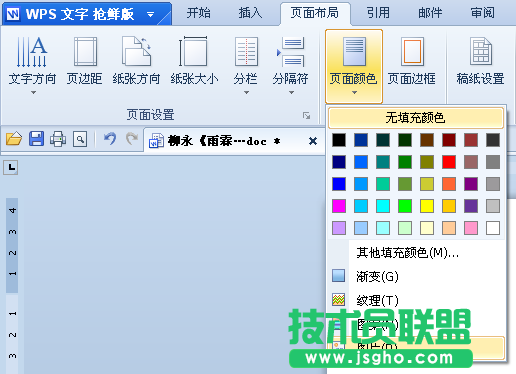Click the open folder icon in quick toolbar

[14, 139]
